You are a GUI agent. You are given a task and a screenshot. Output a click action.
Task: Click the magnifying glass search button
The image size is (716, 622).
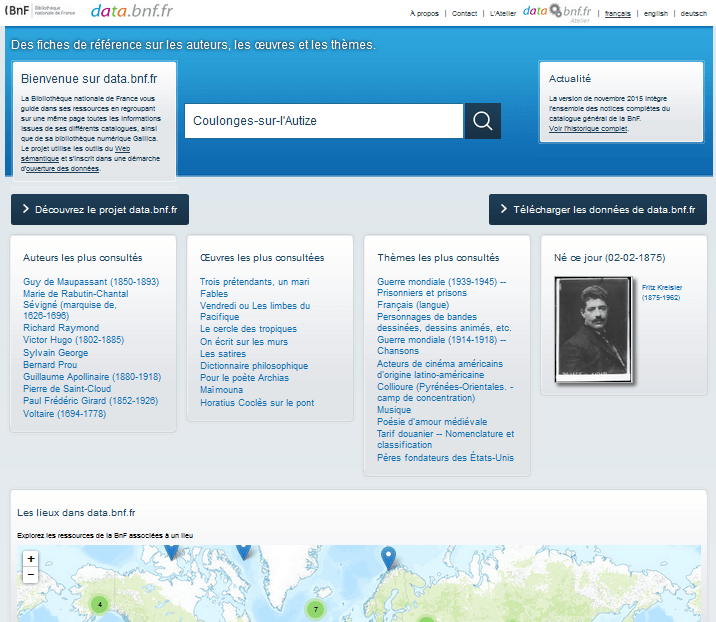tap(482, 121)
